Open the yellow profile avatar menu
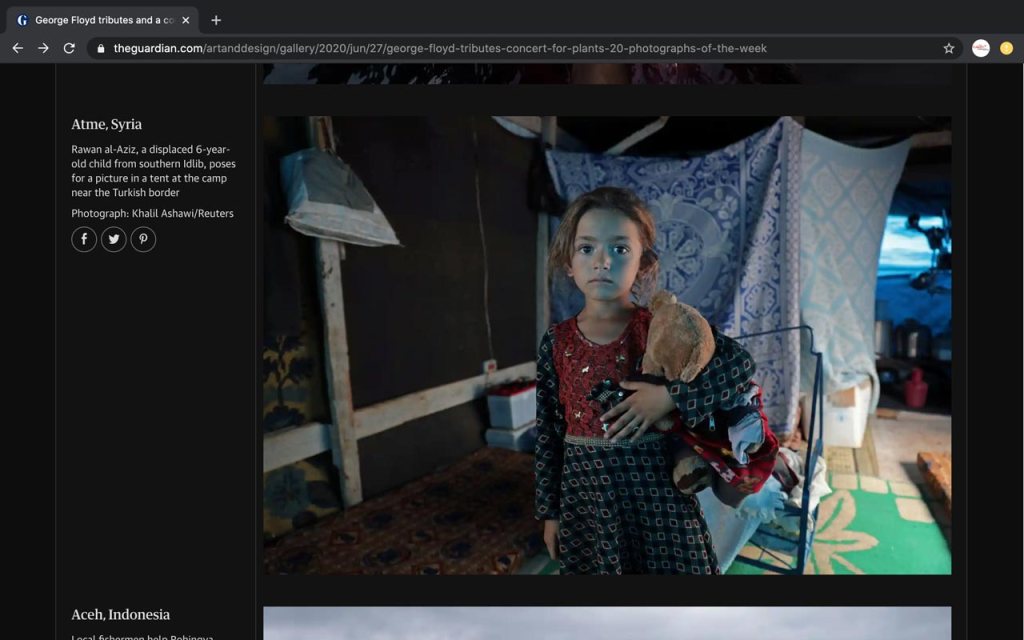This screenshot has height=640, width=1024. pyautogui.click(x=1006, y=48)
